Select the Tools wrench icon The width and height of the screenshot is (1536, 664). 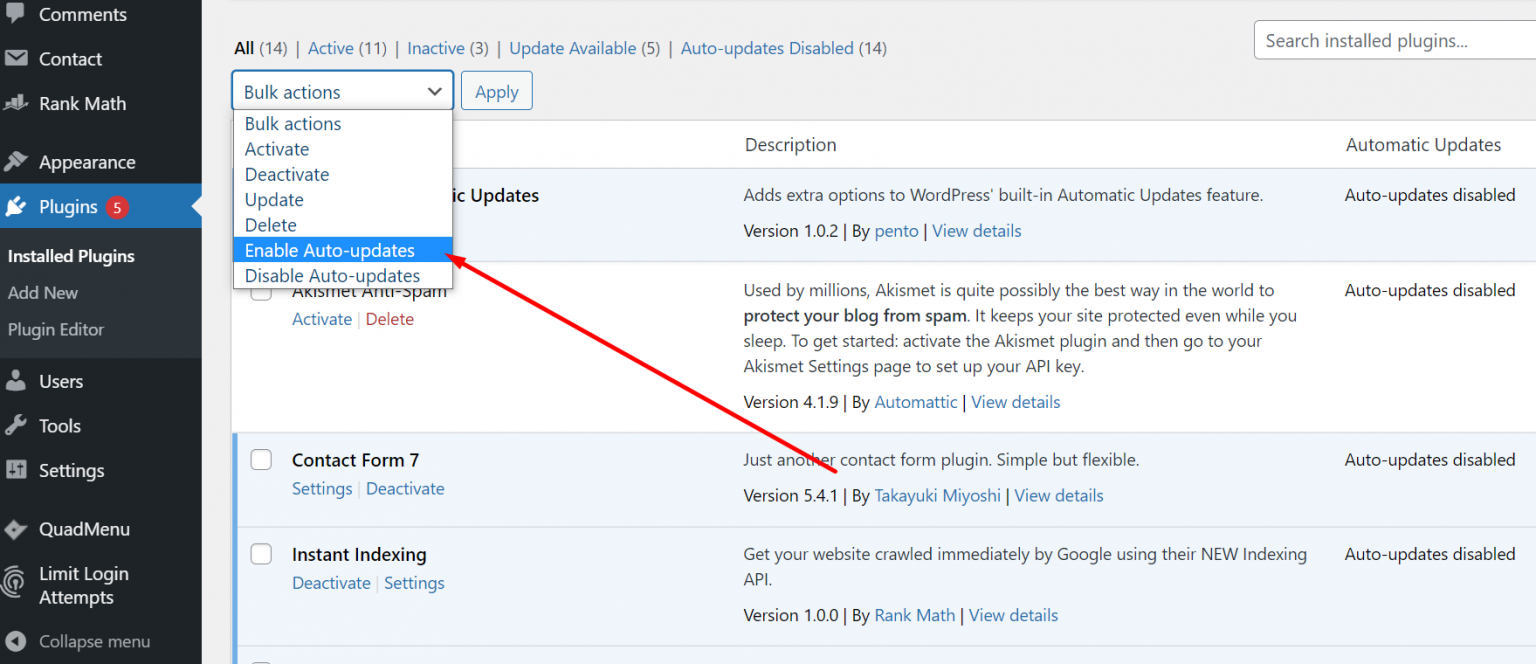click(x=17, y=425)
